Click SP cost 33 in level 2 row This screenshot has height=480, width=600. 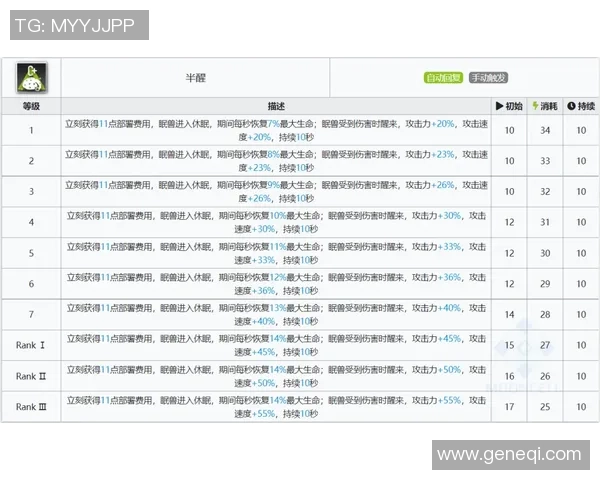tap(545, 161)
